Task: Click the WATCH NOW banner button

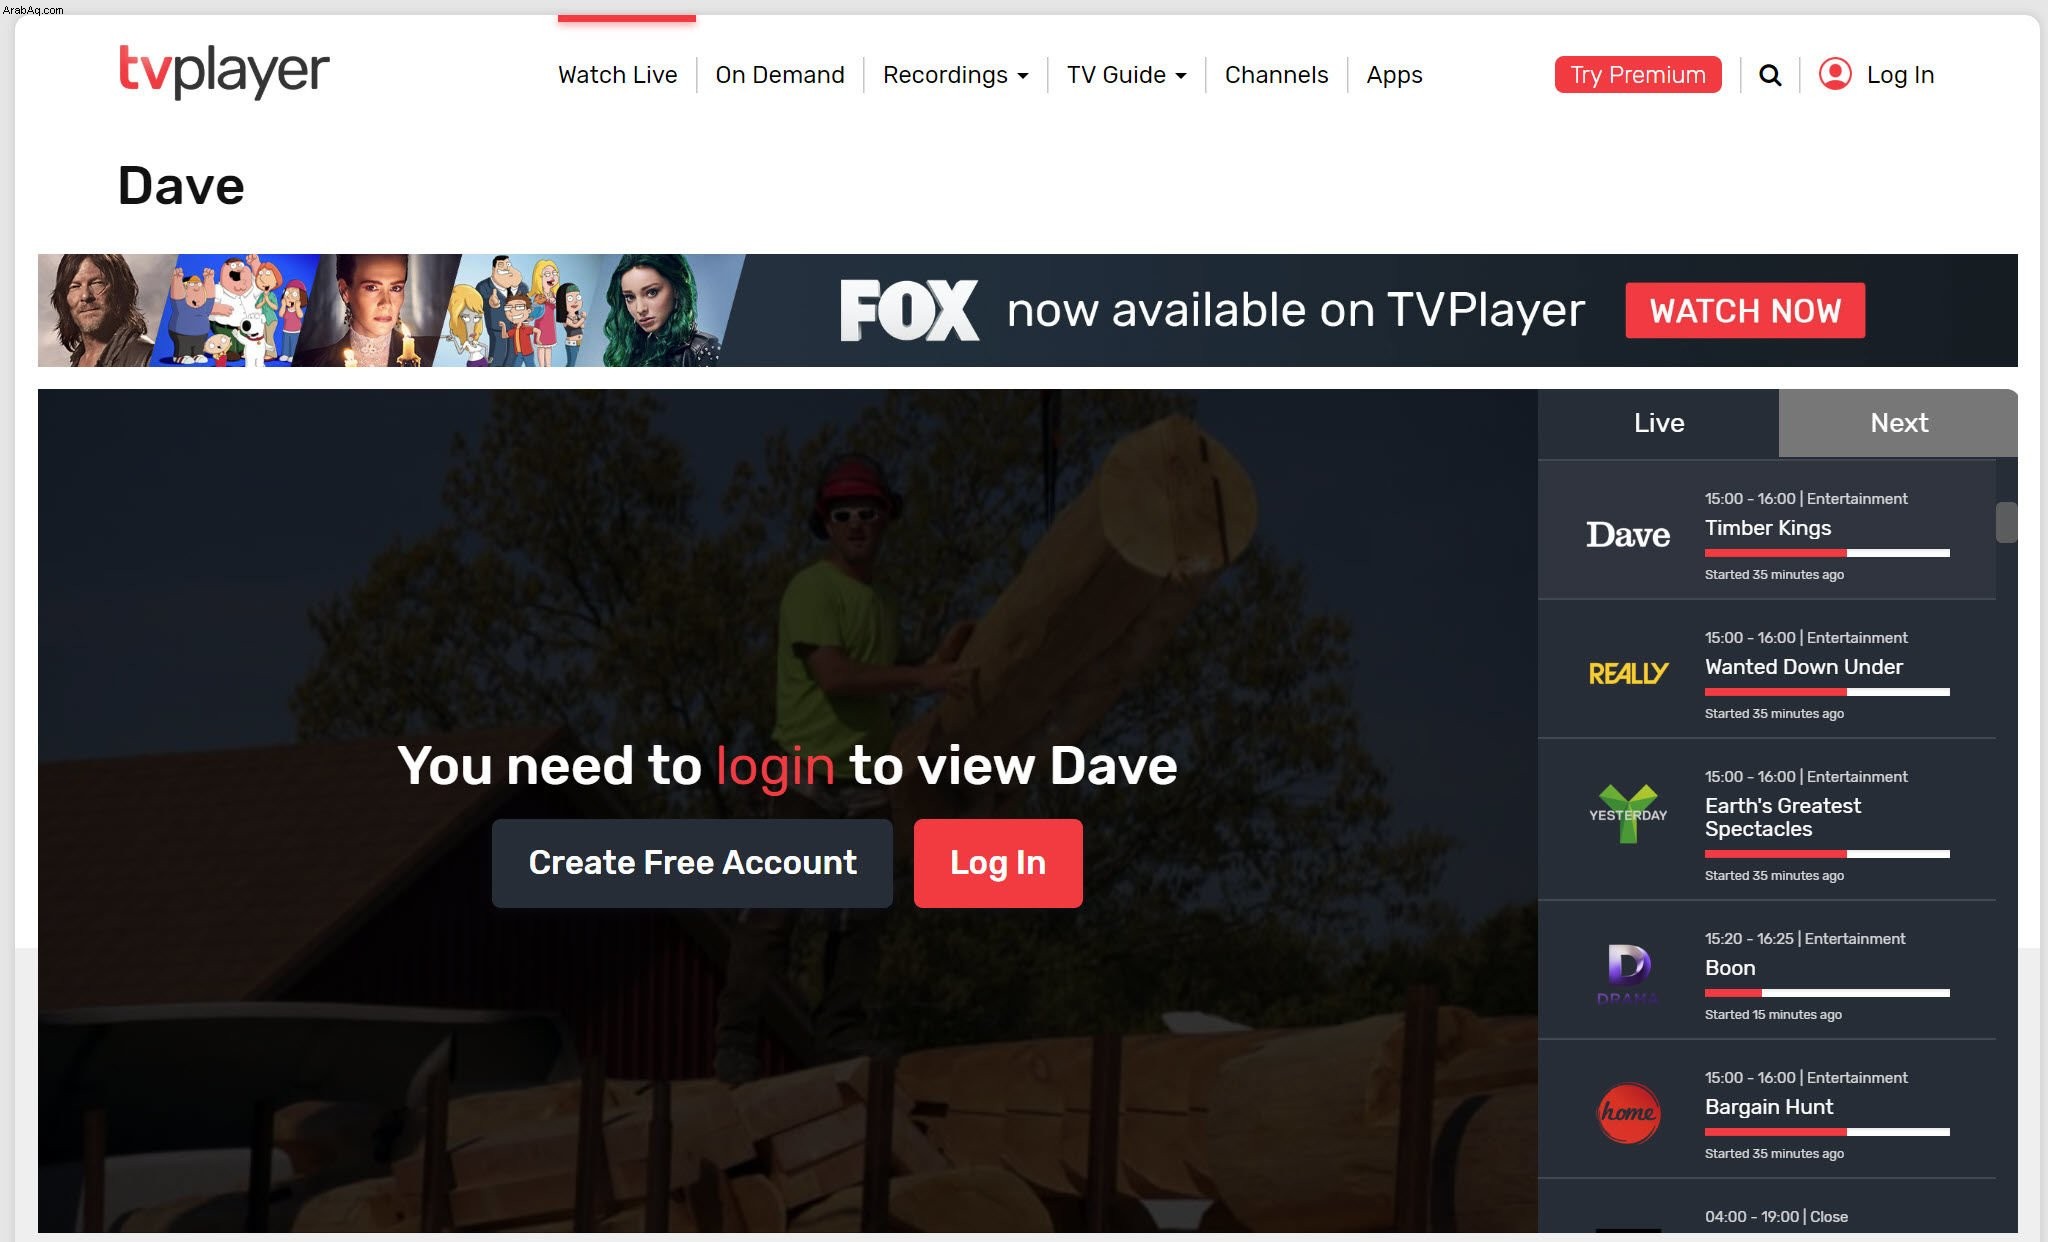Action: (x=1745, y=311)
